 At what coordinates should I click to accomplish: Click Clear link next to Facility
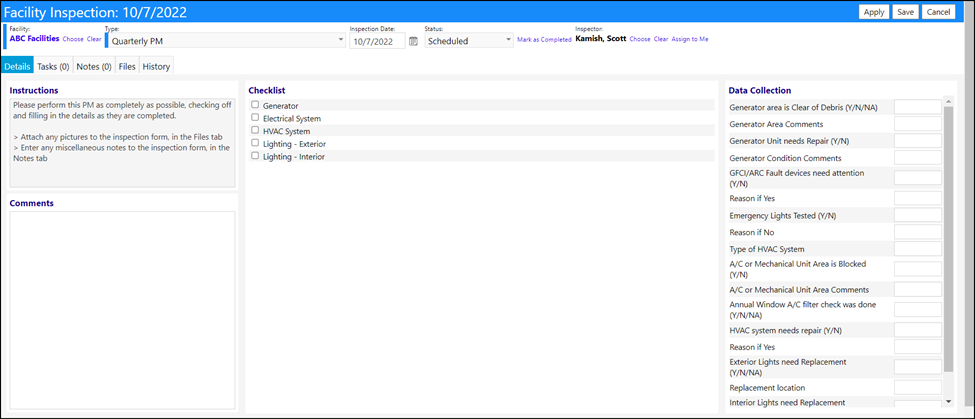[94, 39]
